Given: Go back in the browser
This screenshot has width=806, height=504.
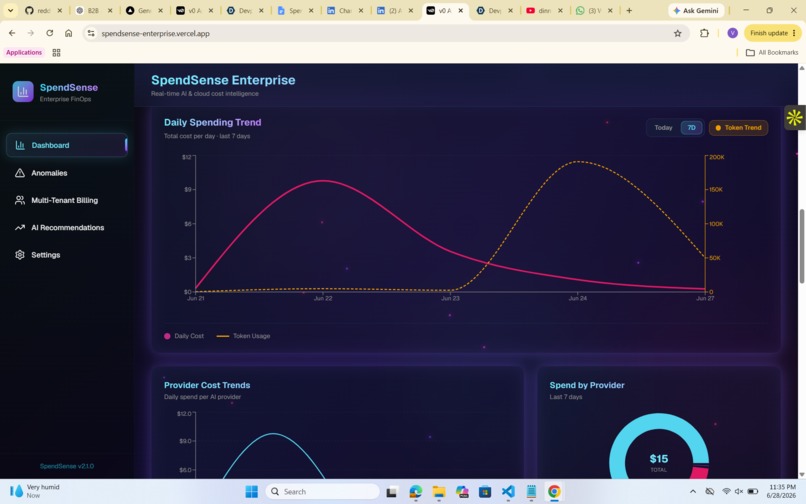Looking at the screenshot, I should point(12,33).
